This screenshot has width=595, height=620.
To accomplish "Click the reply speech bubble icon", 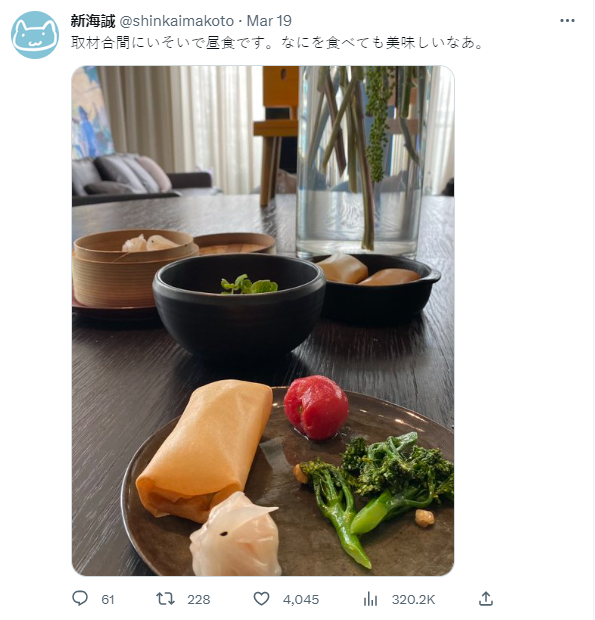I will [x=80, y=598].
